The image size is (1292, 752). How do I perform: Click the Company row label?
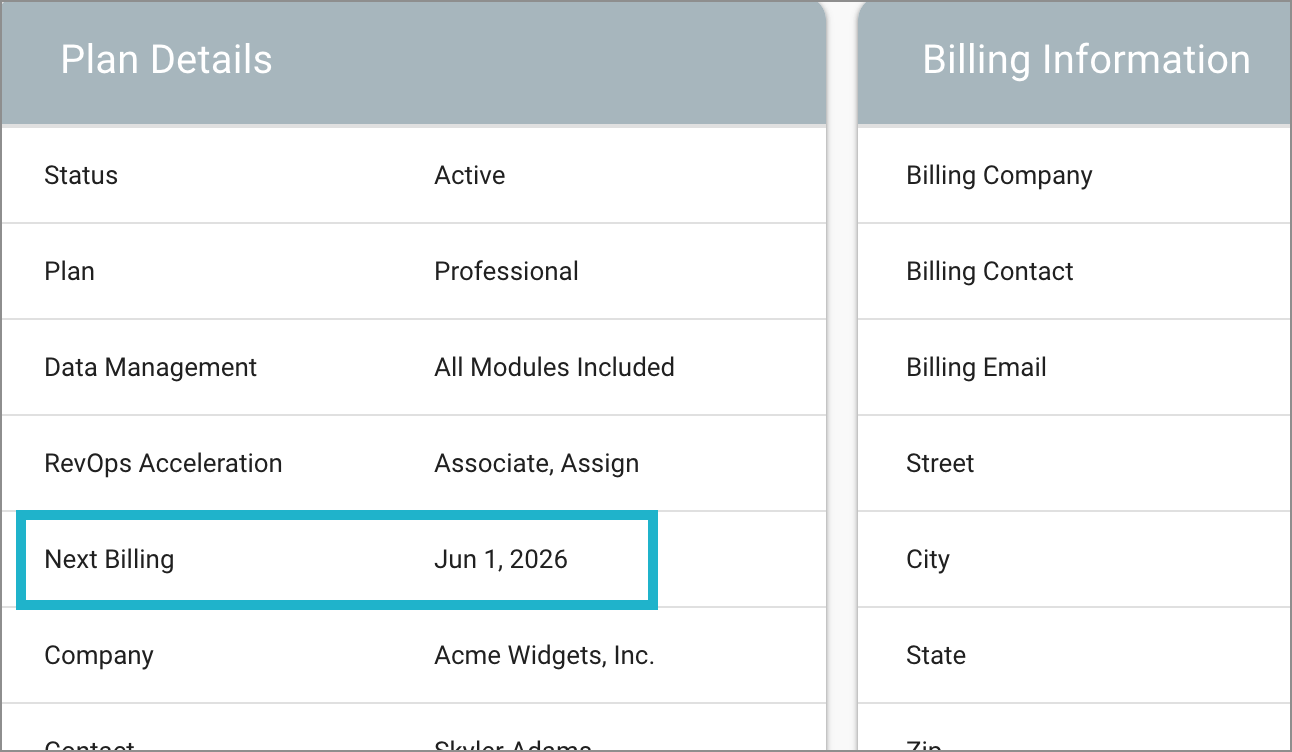(99, 655)
